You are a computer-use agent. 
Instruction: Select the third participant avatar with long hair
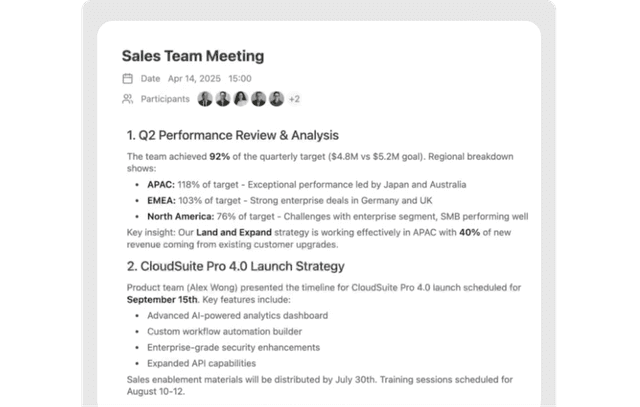tap(241, 99)
